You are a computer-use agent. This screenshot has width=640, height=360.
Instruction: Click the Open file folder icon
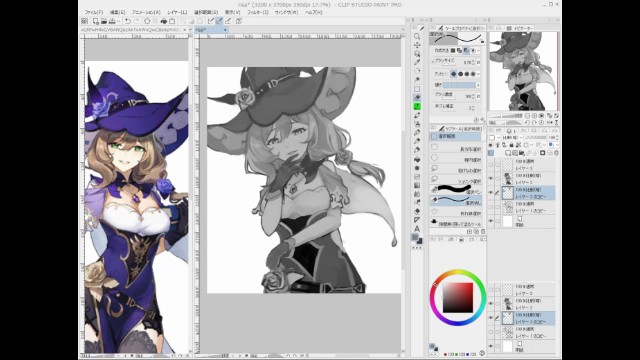tap(104, 21)
